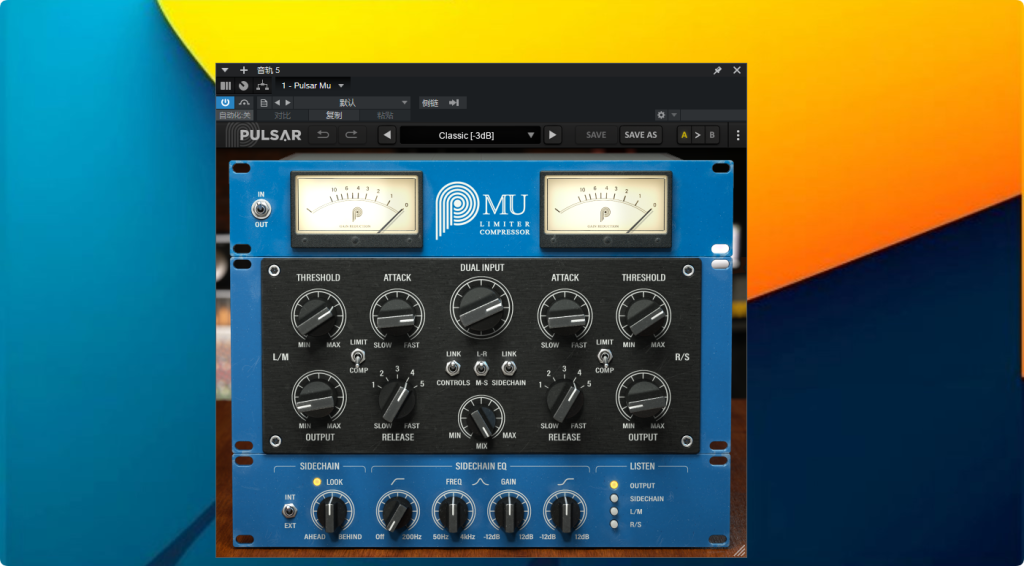This screenshot has height=566, width=1024.
Task: Turn the R/S RELEASE selector knob
Action: tap(565, 400)
